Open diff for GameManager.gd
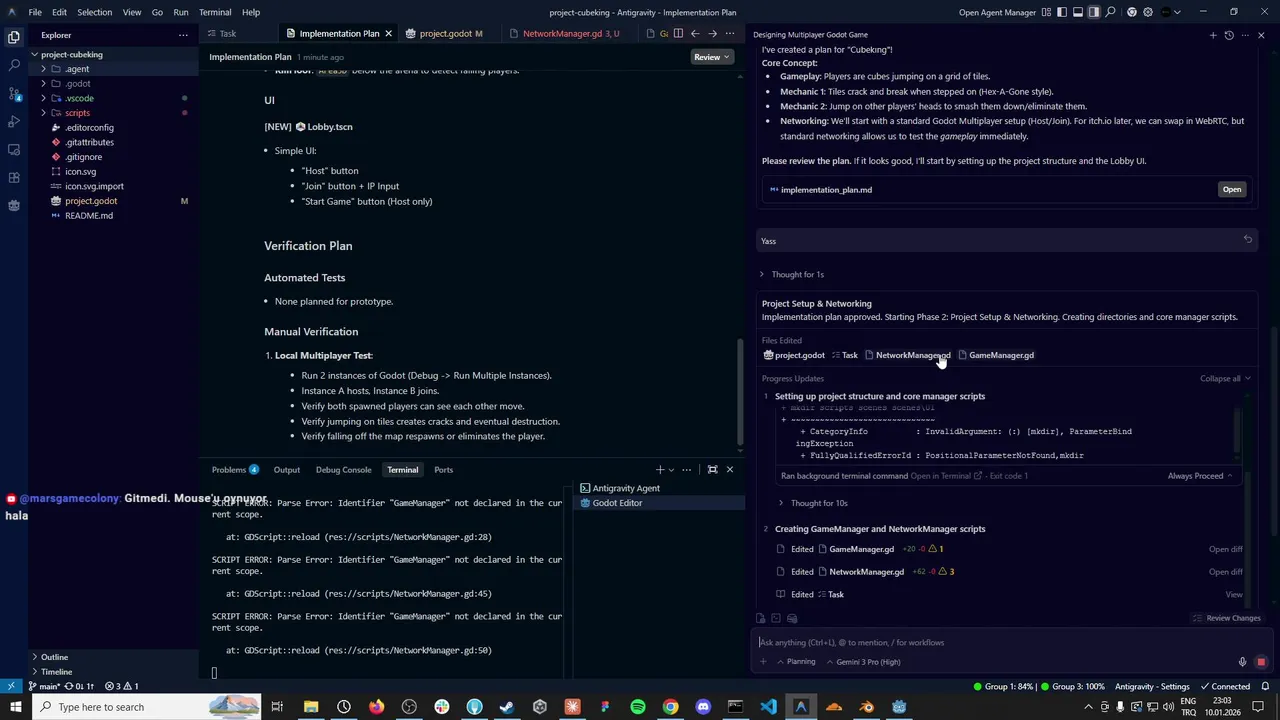This screenshot has width=1280, height=720. point(1226,549)
